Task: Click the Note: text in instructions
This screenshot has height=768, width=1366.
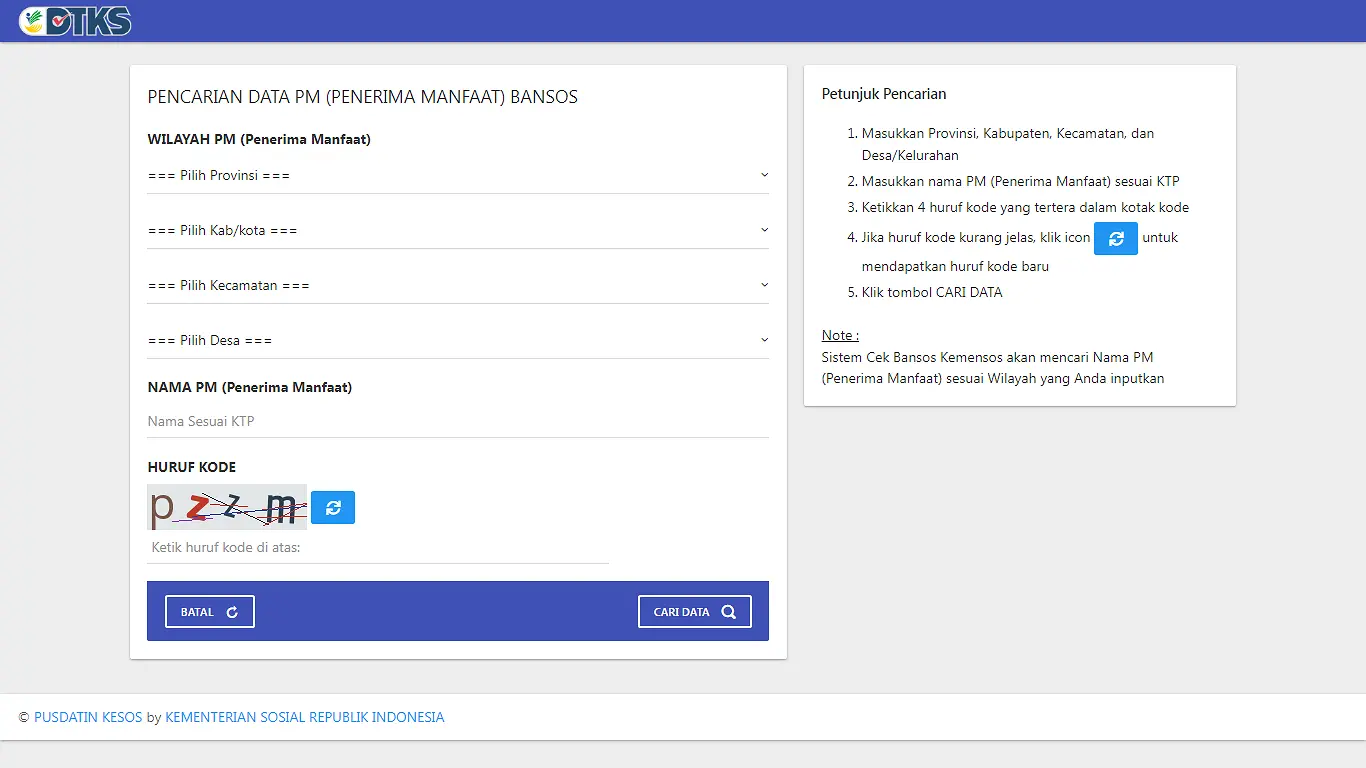Action: point(840,335)
